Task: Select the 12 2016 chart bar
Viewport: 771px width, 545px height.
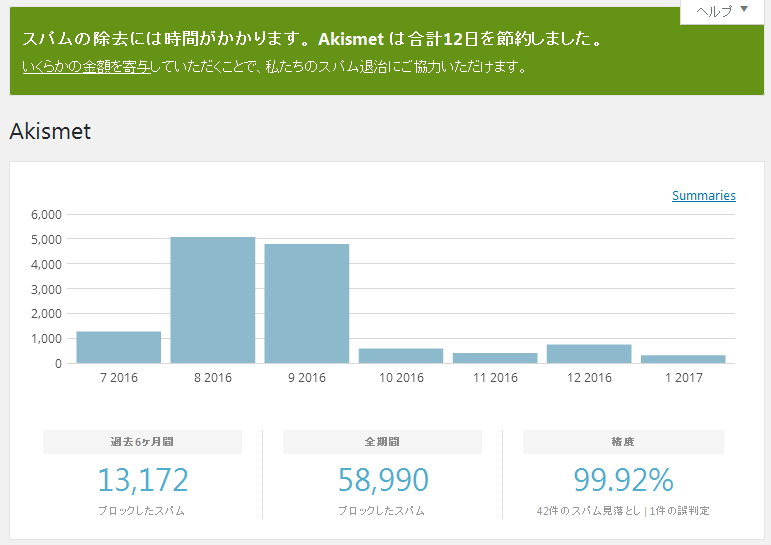Action: tap(589, 354)
